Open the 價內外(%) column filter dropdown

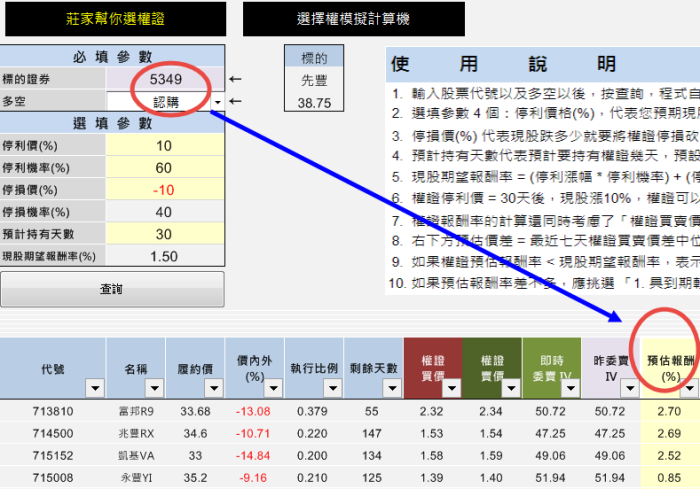point(273,388)
